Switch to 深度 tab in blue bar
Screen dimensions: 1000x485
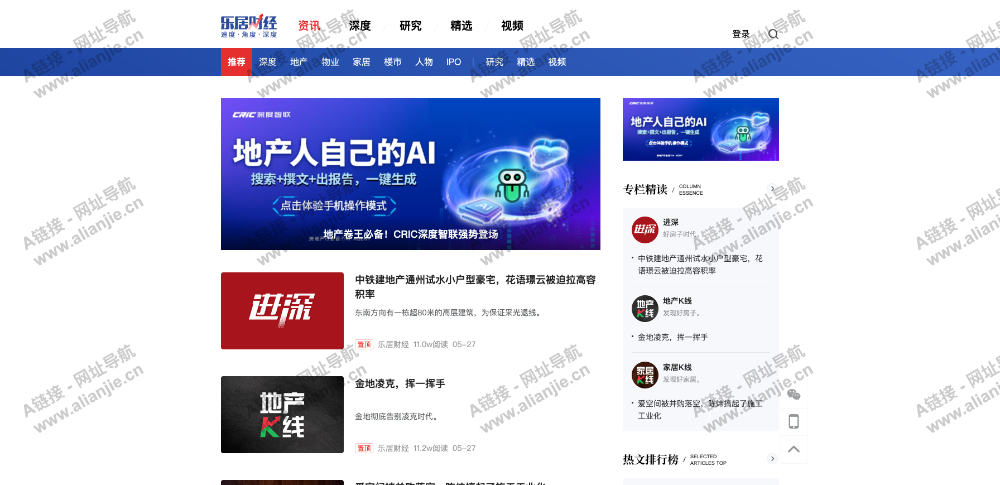pyautogui.click(x=268, y=62)
